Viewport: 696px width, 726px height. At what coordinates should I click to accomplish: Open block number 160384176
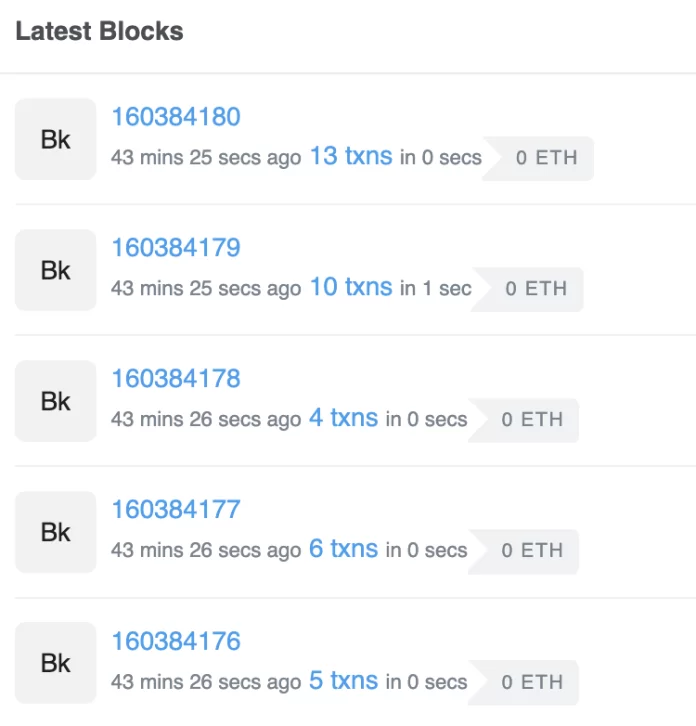point(176,641)
